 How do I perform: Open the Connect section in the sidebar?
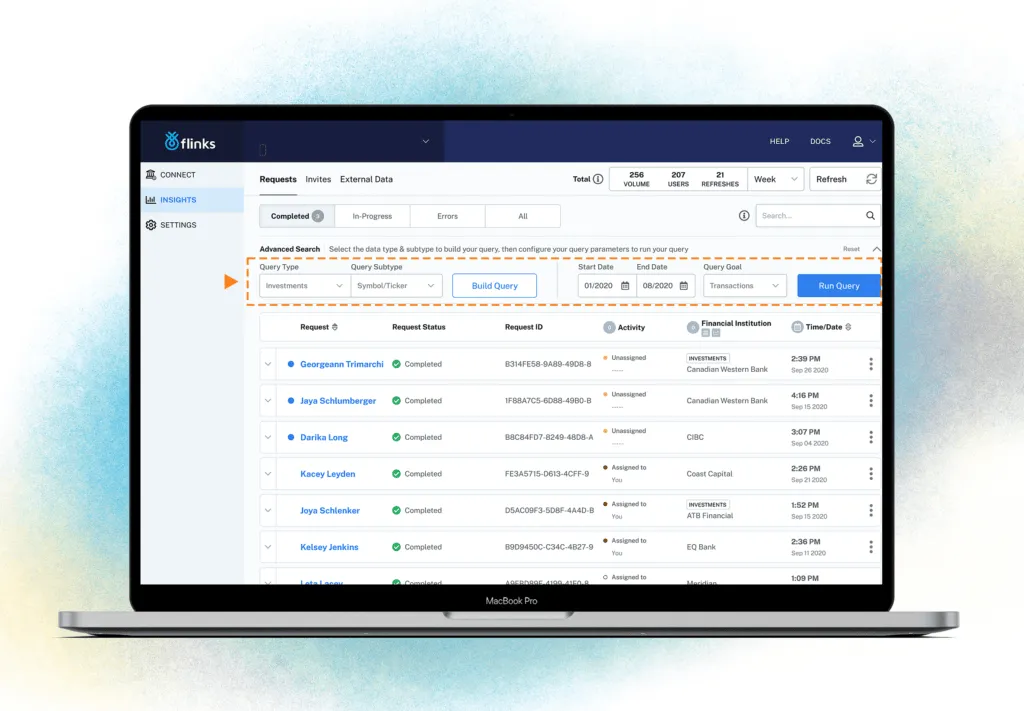176,173
